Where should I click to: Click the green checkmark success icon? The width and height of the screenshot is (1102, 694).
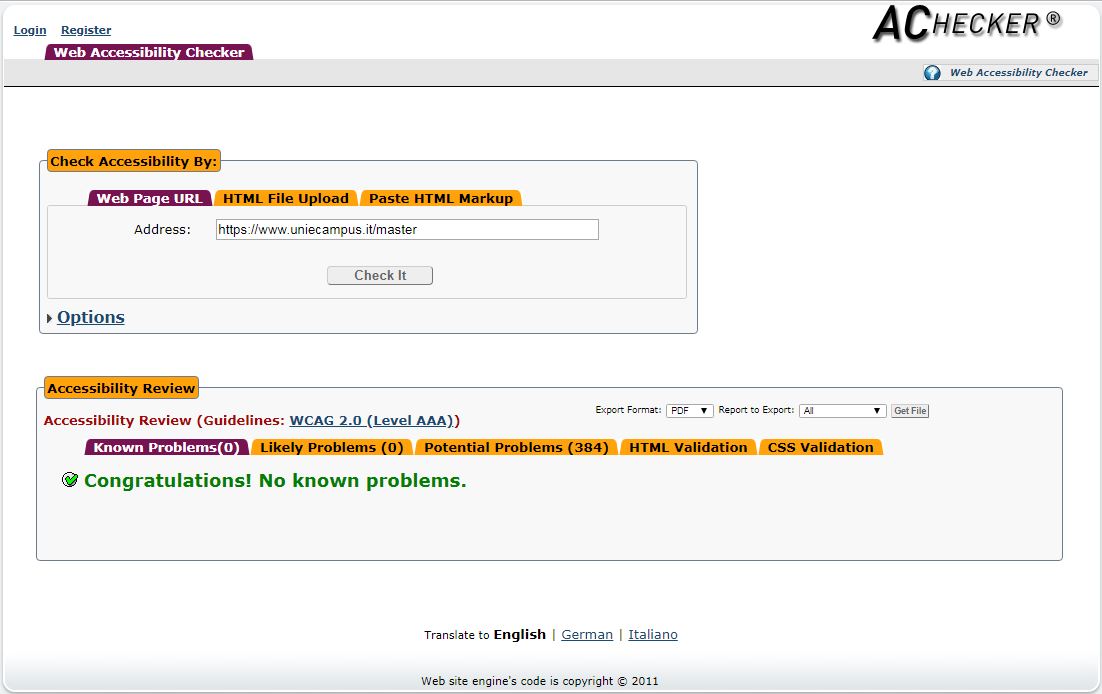[x=70, y=480]
